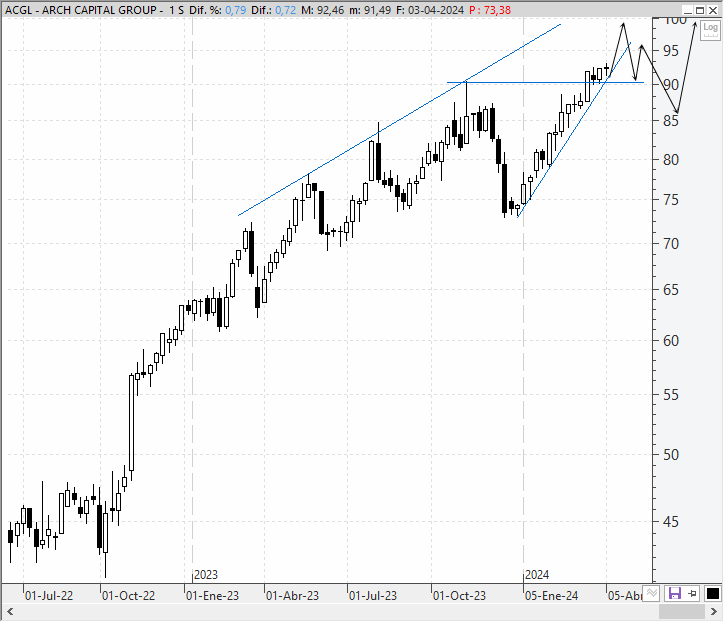Click the date F: 03-04-2024
724x622 pixels.
(429, 10)
